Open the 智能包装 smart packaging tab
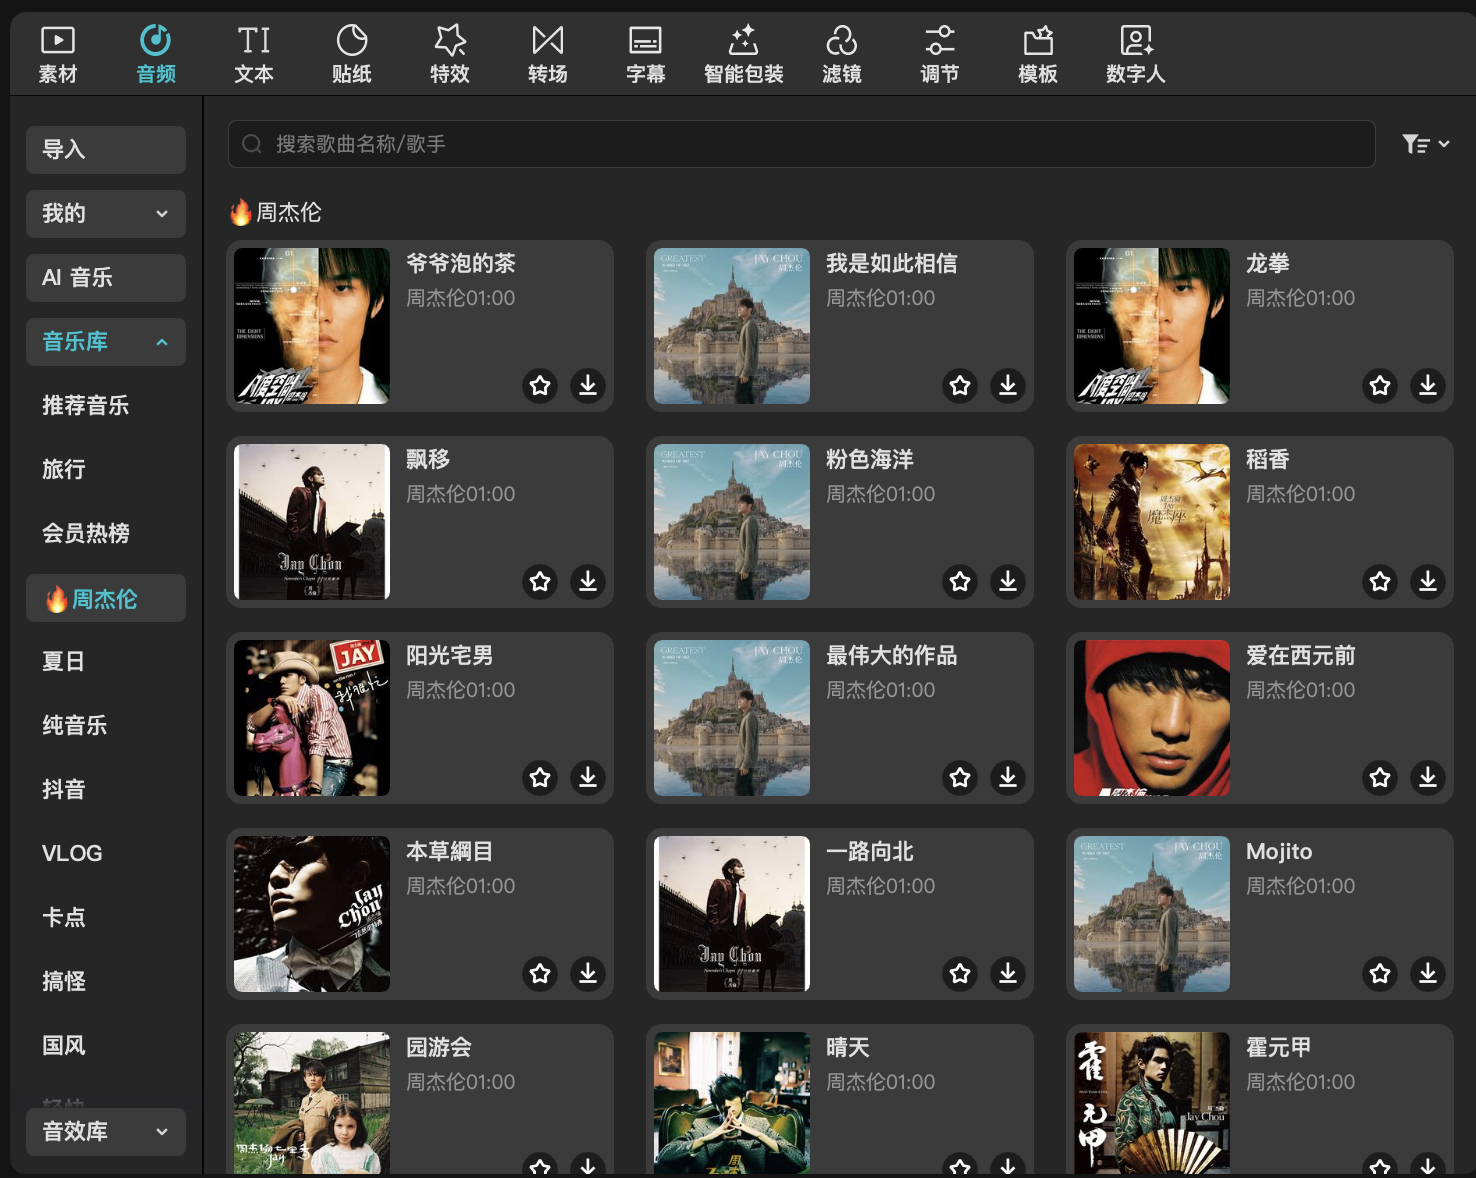The width and height of the screenshot is (1476, 1178). (744, 54)
